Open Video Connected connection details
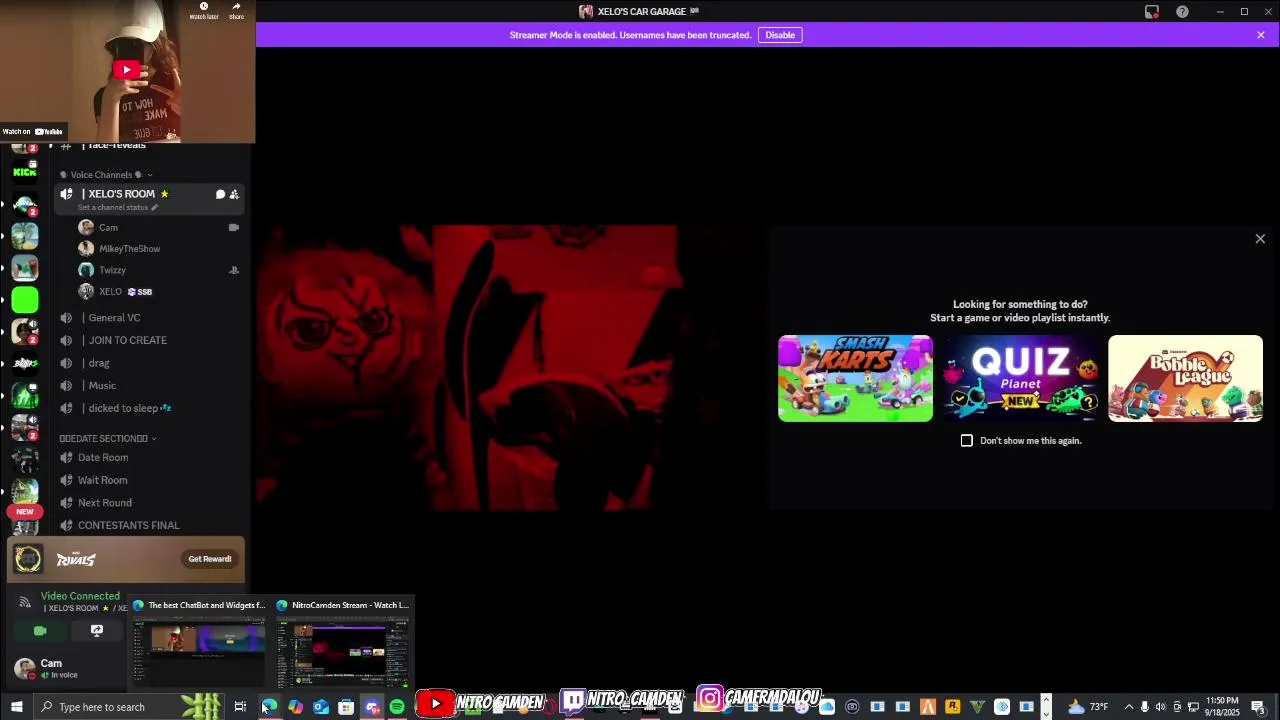 coord(80,596)
